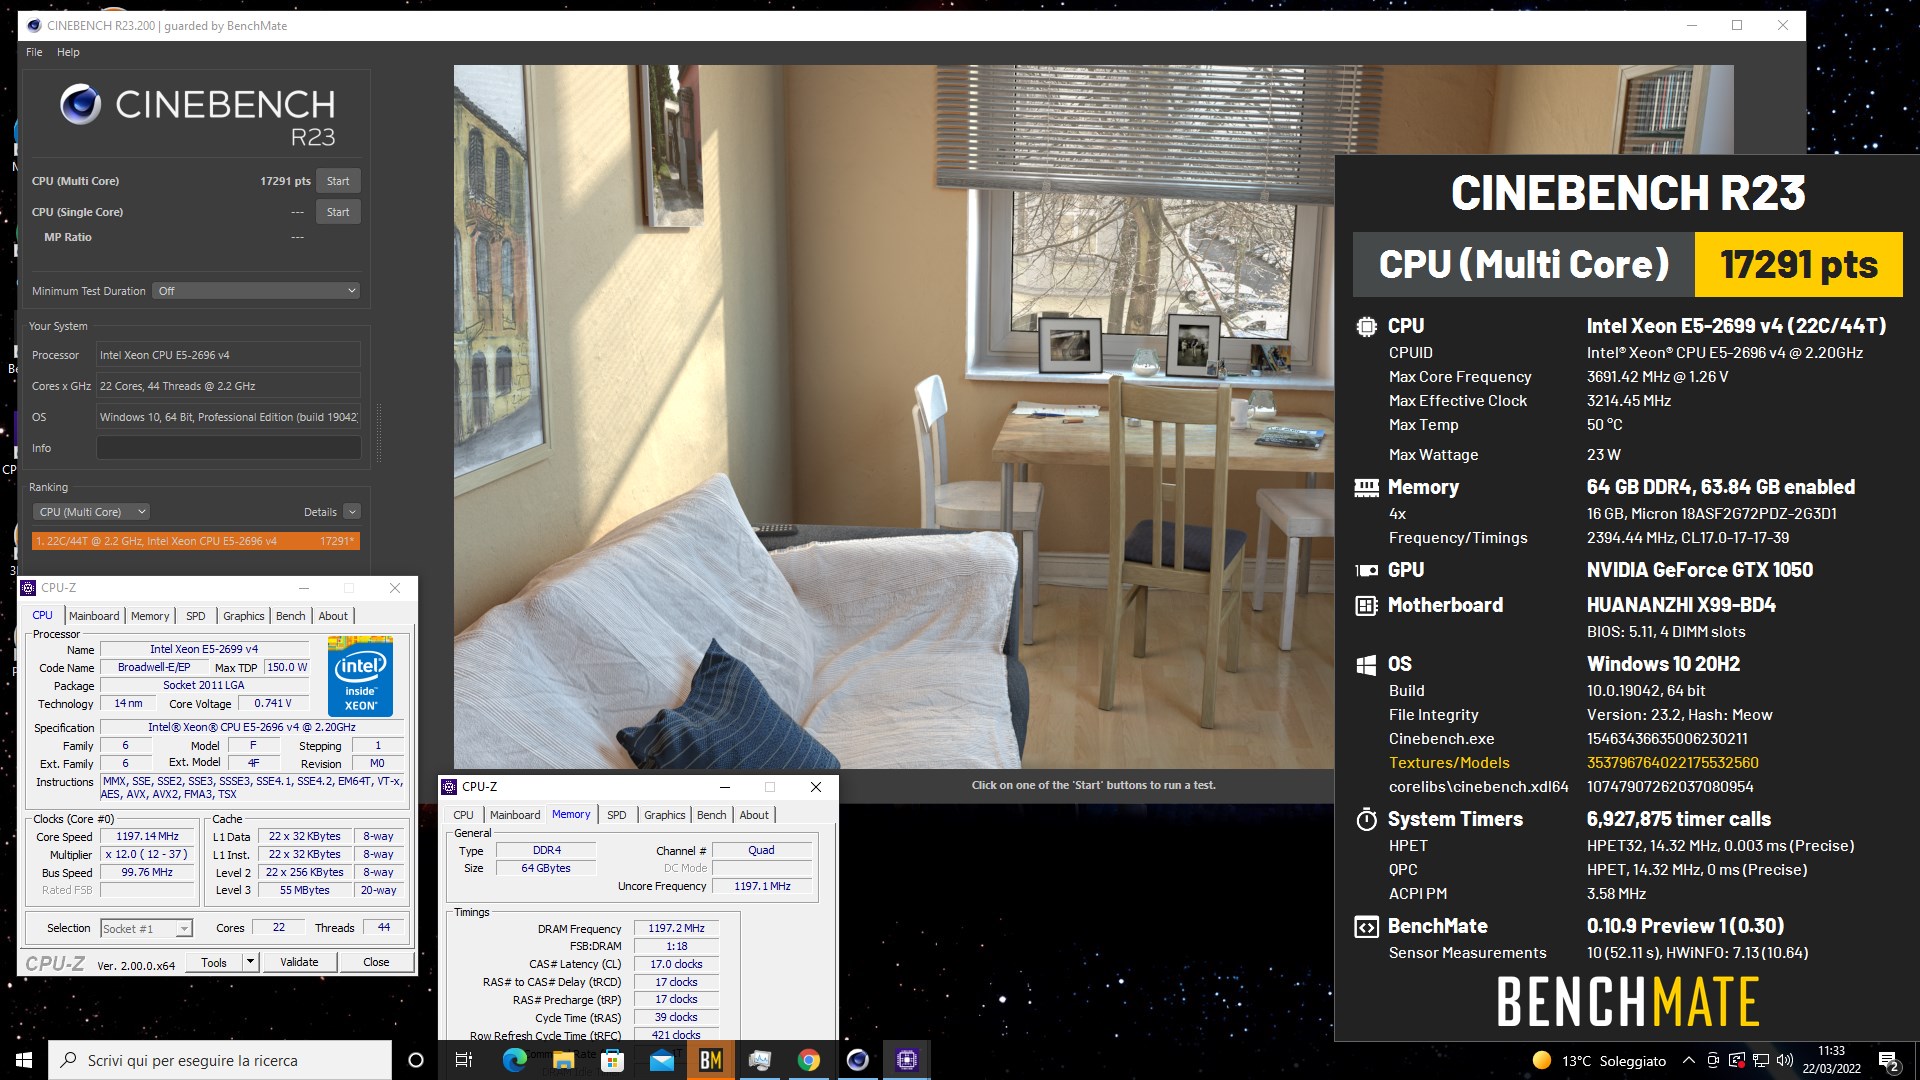Viewport: 1920px width, 1080px height.
Task: Expand the ranking Details dropdown arrow
Action: (x=352, y=512)
